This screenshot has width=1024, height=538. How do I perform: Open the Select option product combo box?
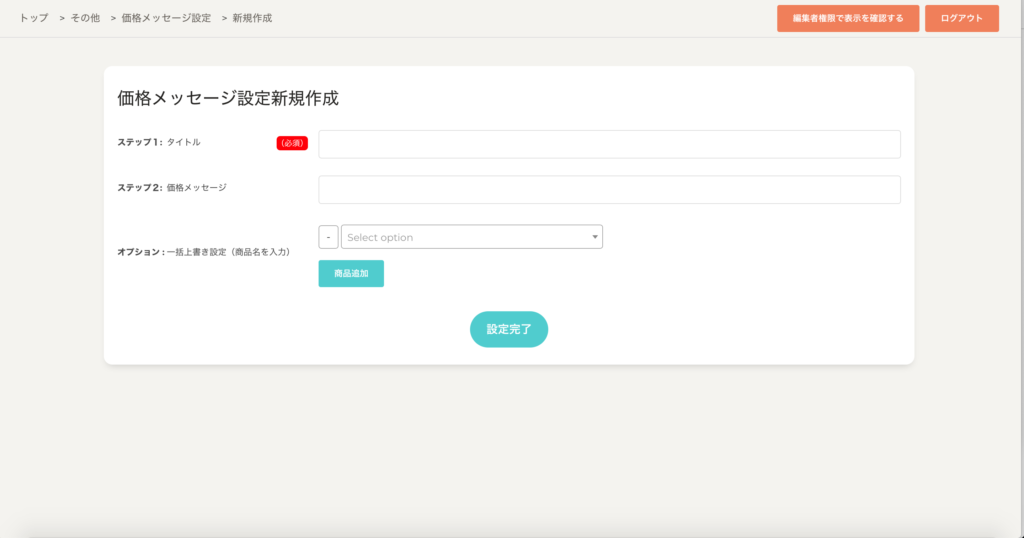(x=466, y=237)
